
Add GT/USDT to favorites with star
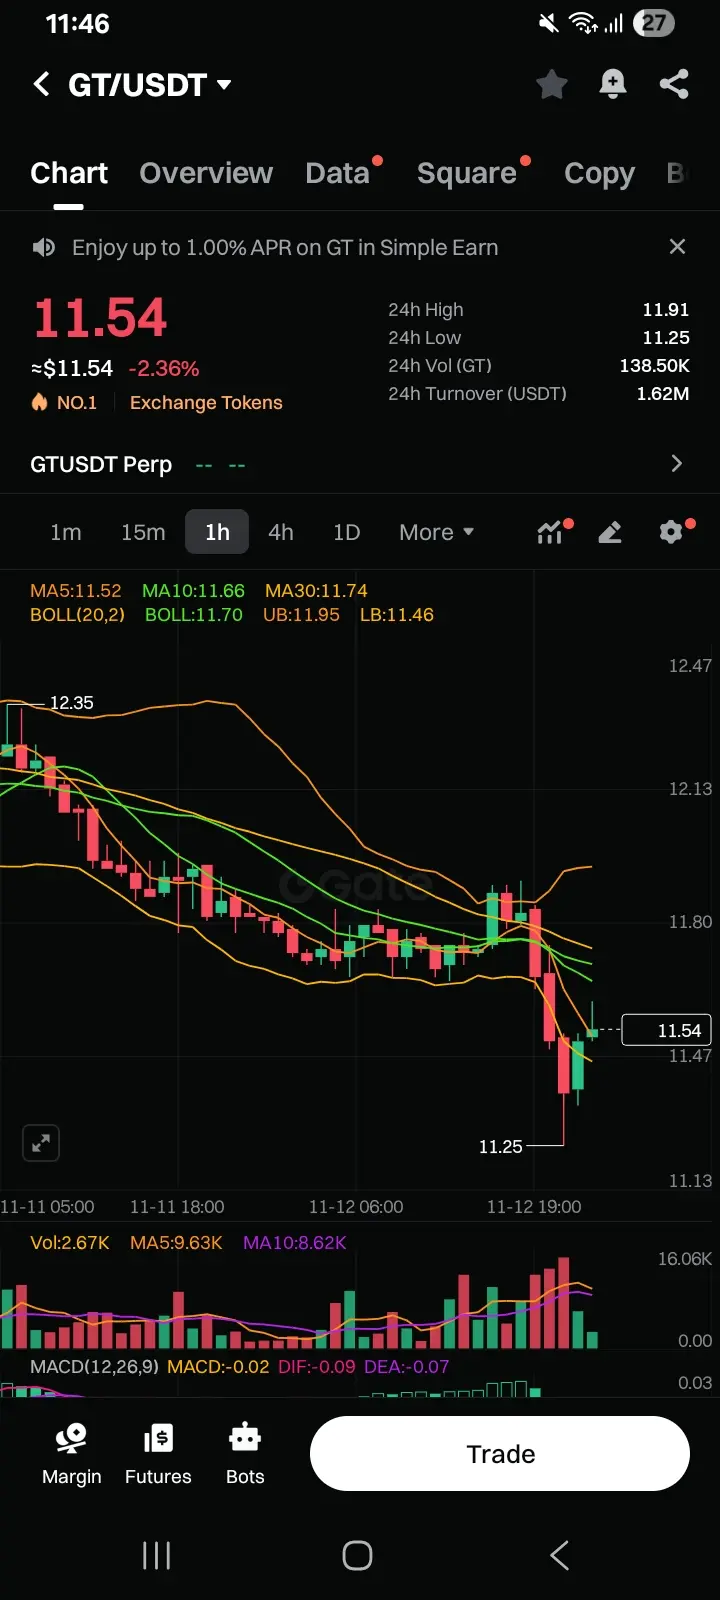[x=552, y=84]
